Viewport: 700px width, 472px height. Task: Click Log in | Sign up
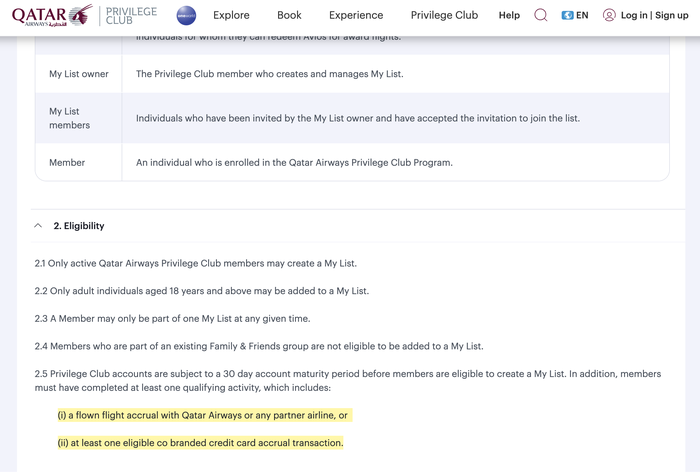point(654,15)
